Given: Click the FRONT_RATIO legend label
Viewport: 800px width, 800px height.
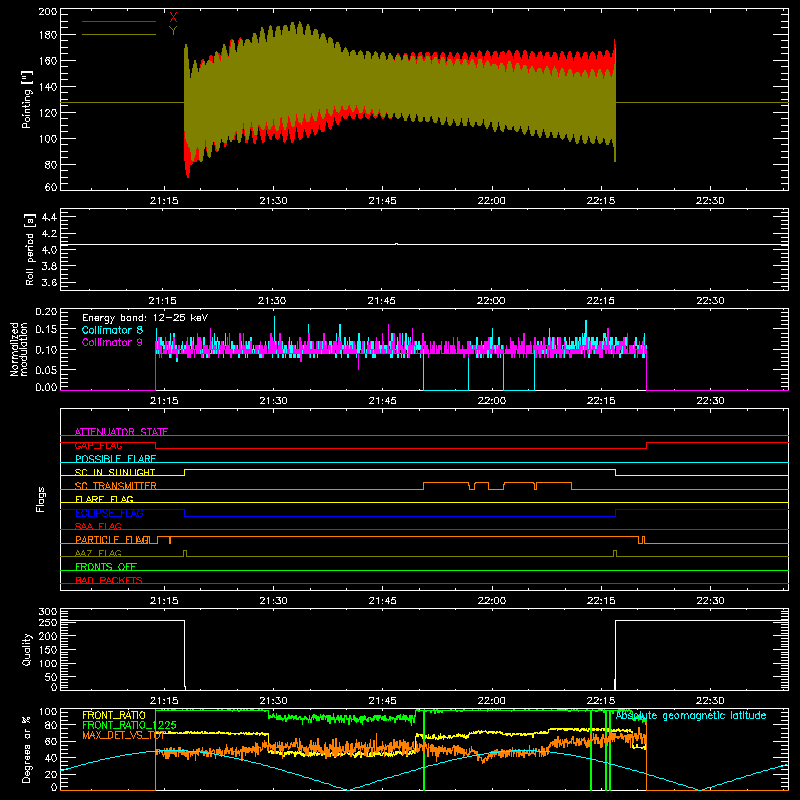Looking at the screenshot, I should 114,715.
